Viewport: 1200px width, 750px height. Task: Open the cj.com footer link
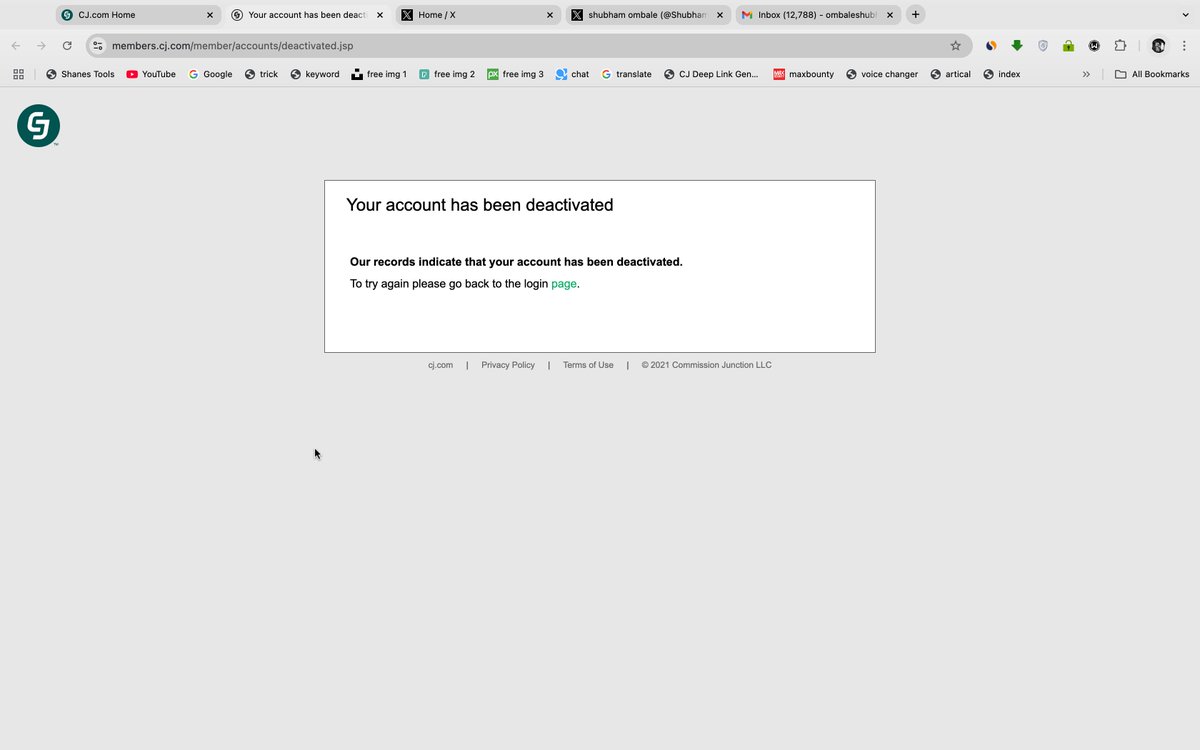440,365
